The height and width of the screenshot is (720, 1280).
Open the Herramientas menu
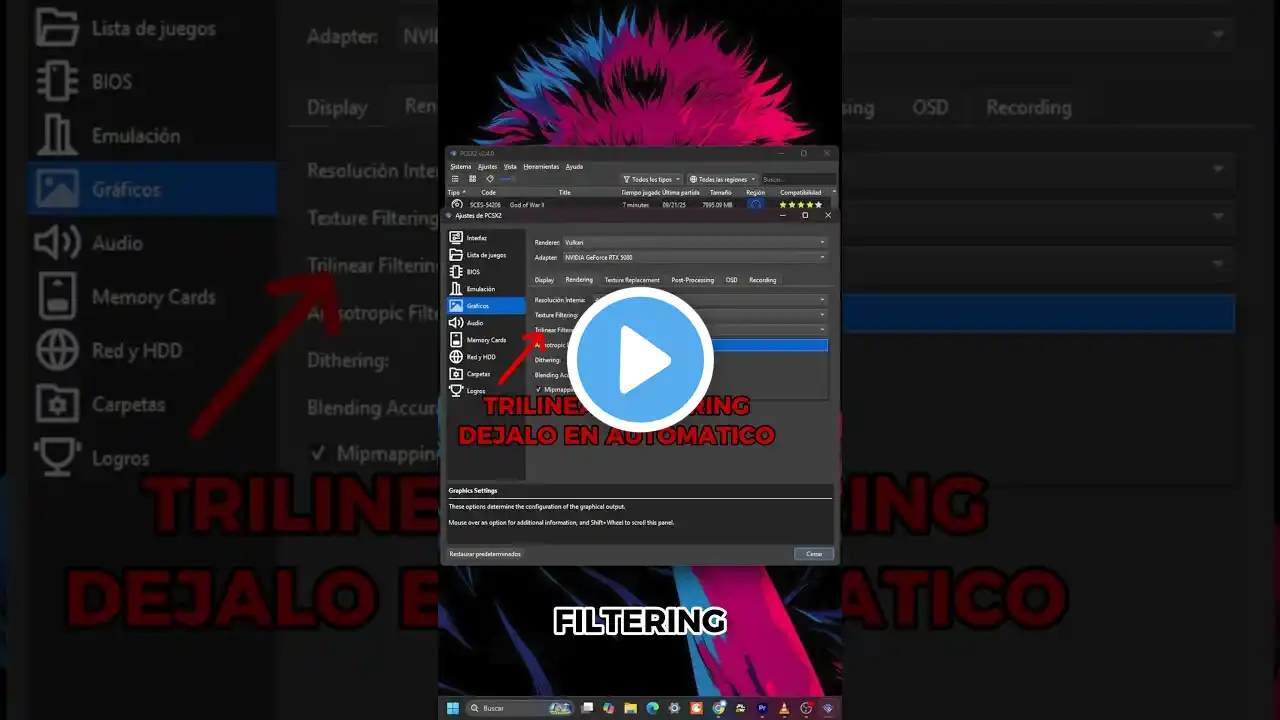coord(540,167)
